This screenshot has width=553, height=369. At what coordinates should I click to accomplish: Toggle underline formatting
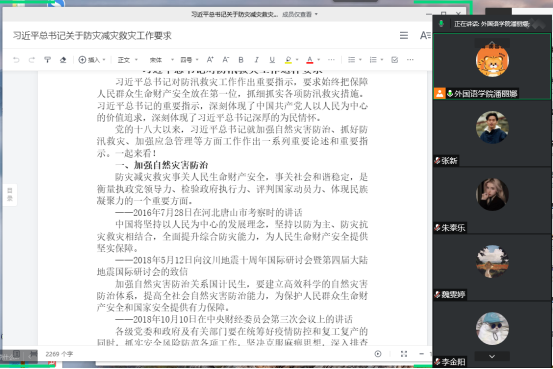point(272,60)
